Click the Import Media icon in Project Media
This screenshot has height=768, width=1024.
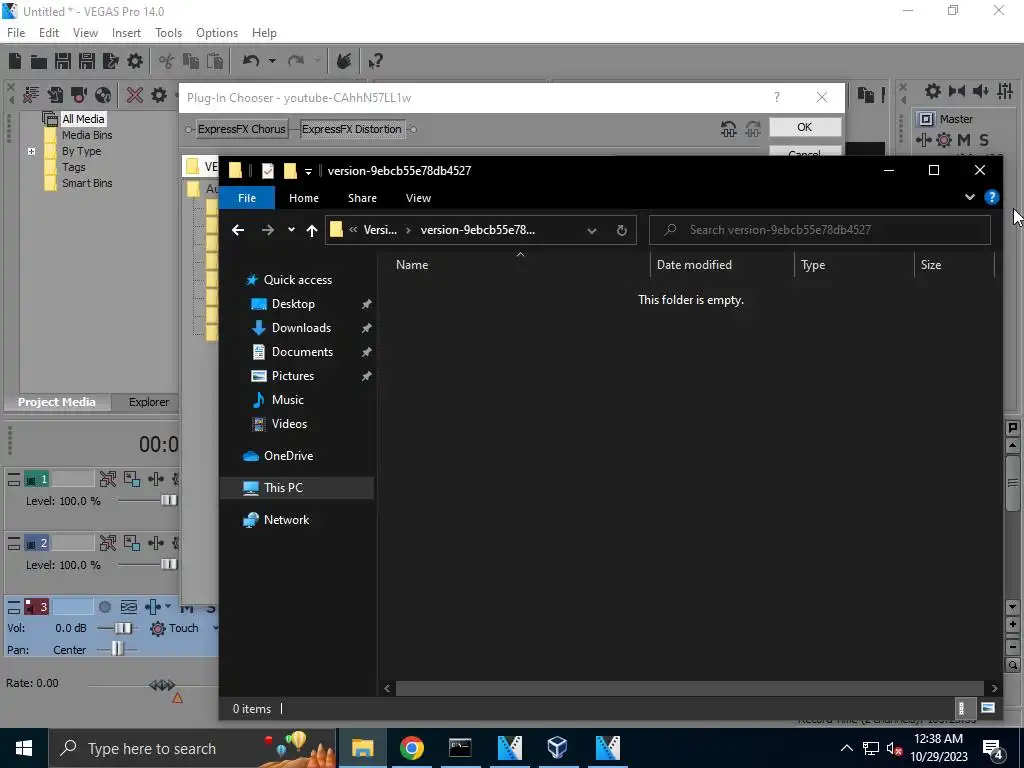point(55,95)
